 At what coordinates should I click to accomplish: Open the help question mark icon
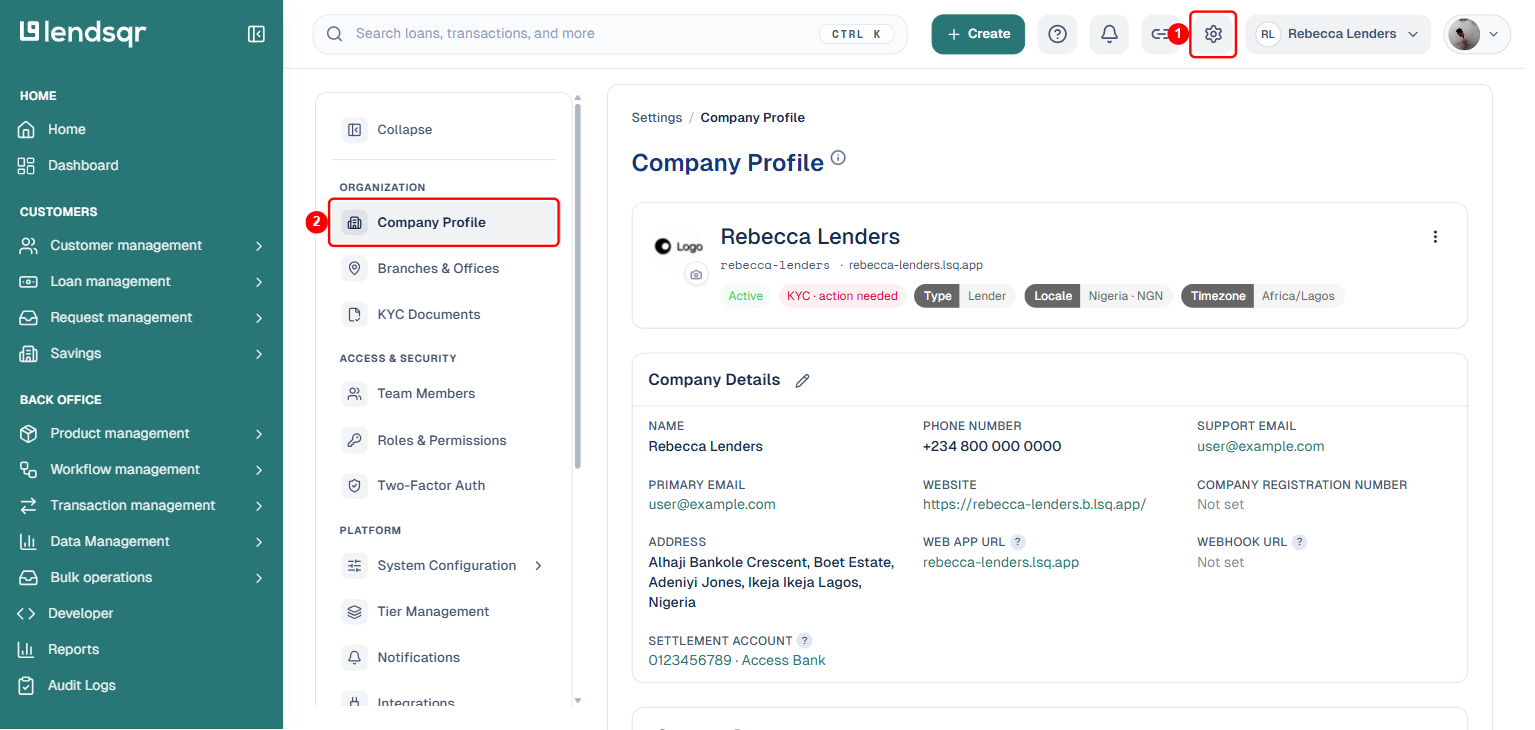point(1057,34)
